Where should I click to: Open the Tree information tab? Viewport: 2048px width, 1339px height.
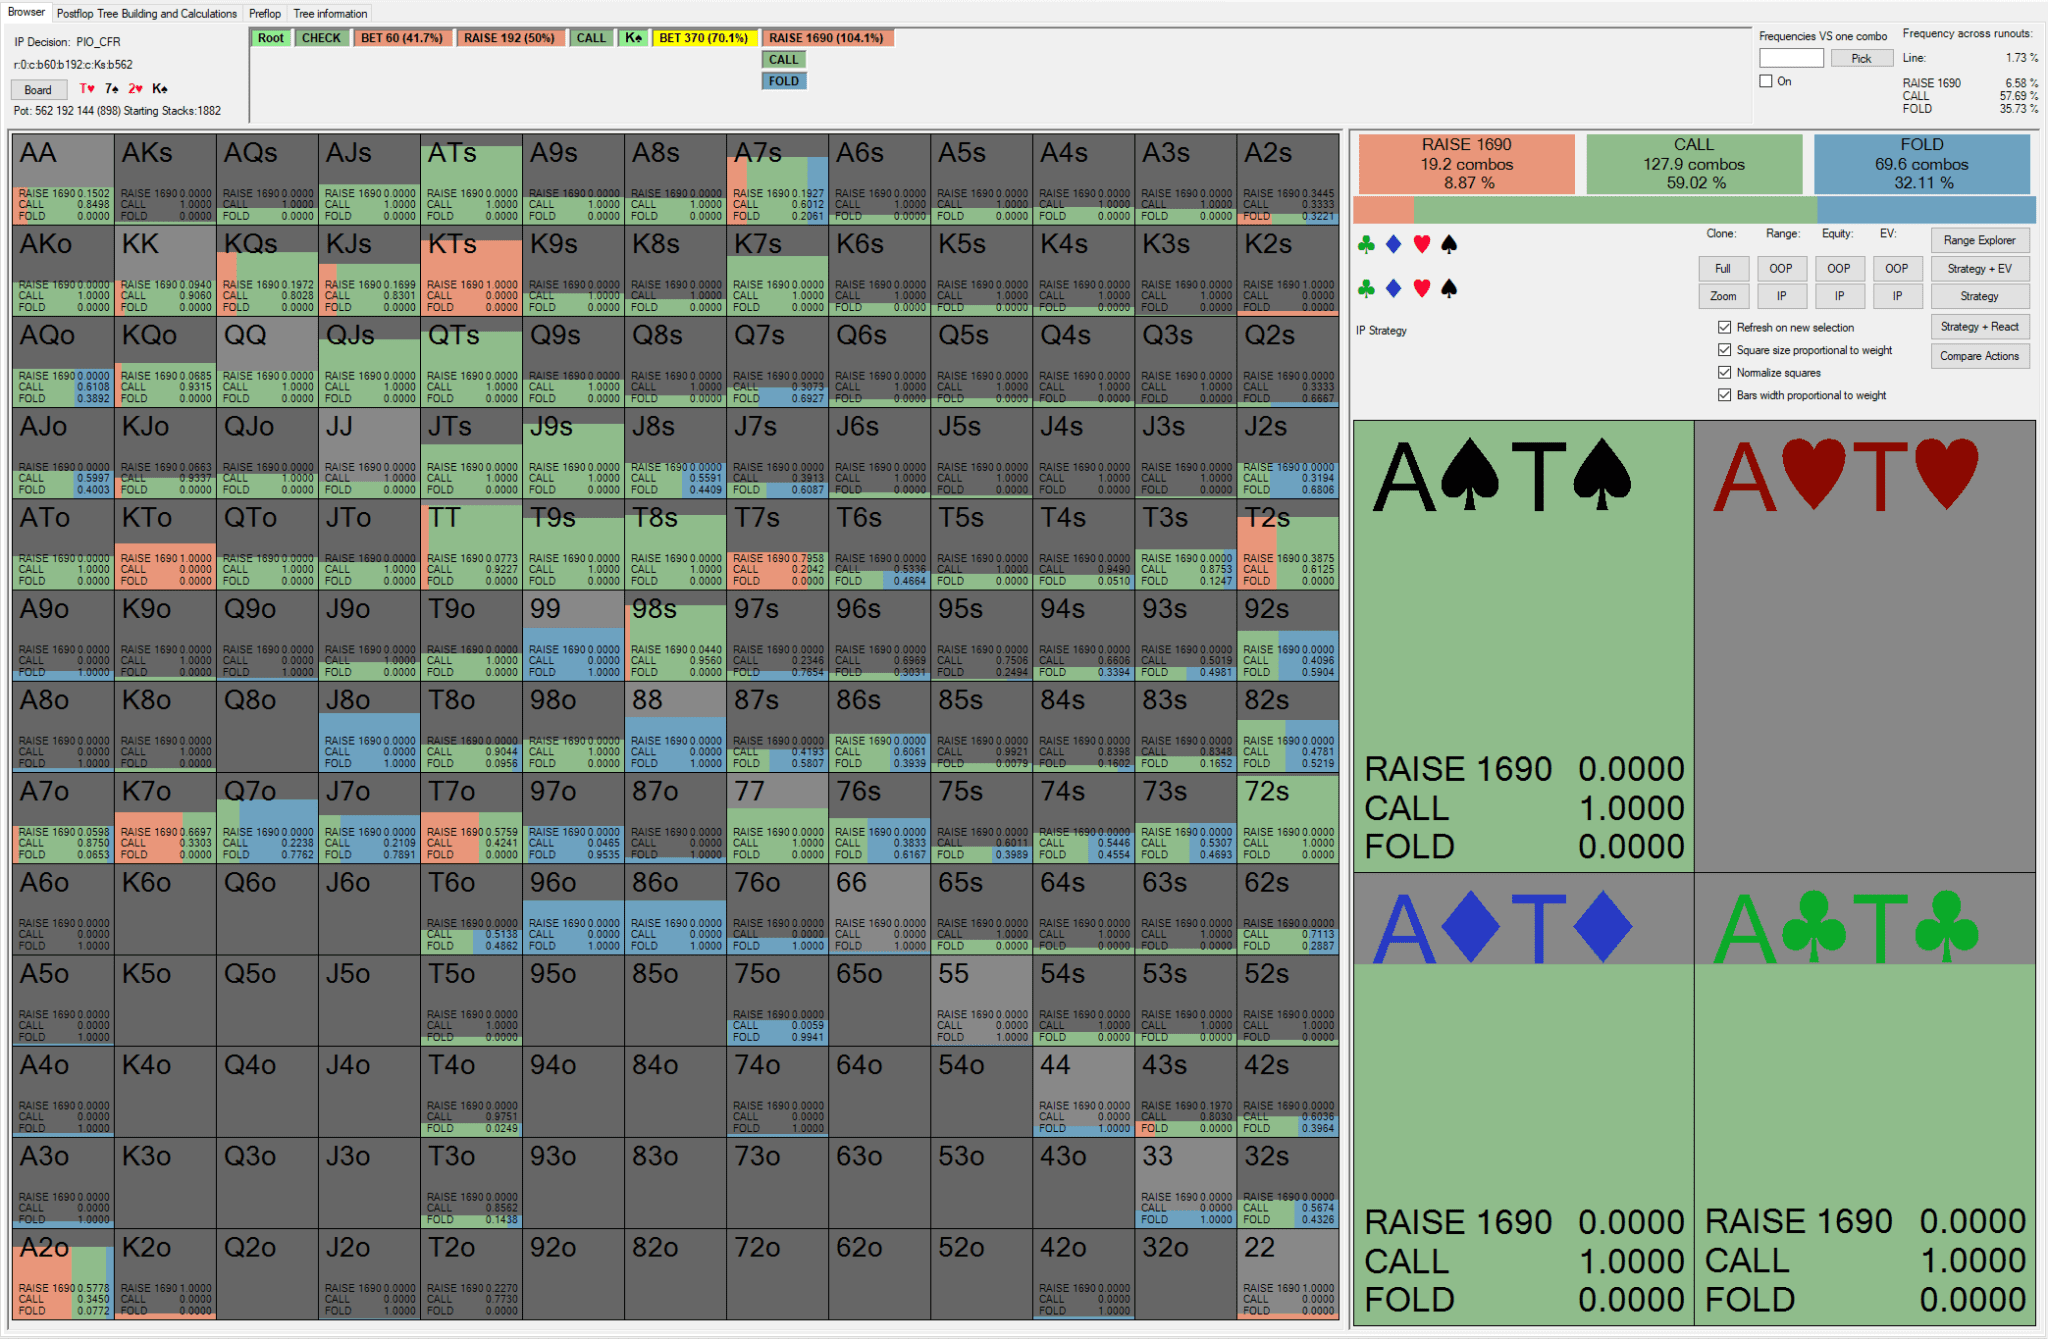coord(330,13)
